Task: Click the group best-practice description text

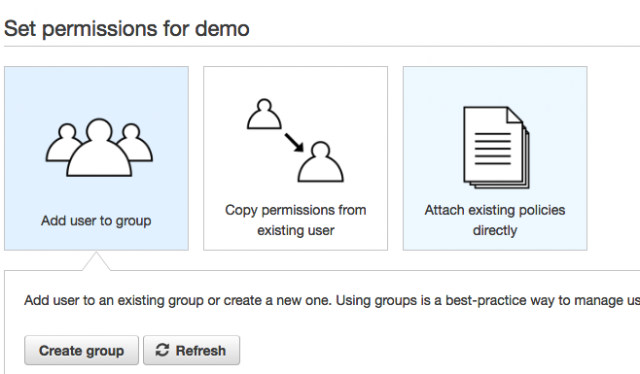Action: point(332,301)
